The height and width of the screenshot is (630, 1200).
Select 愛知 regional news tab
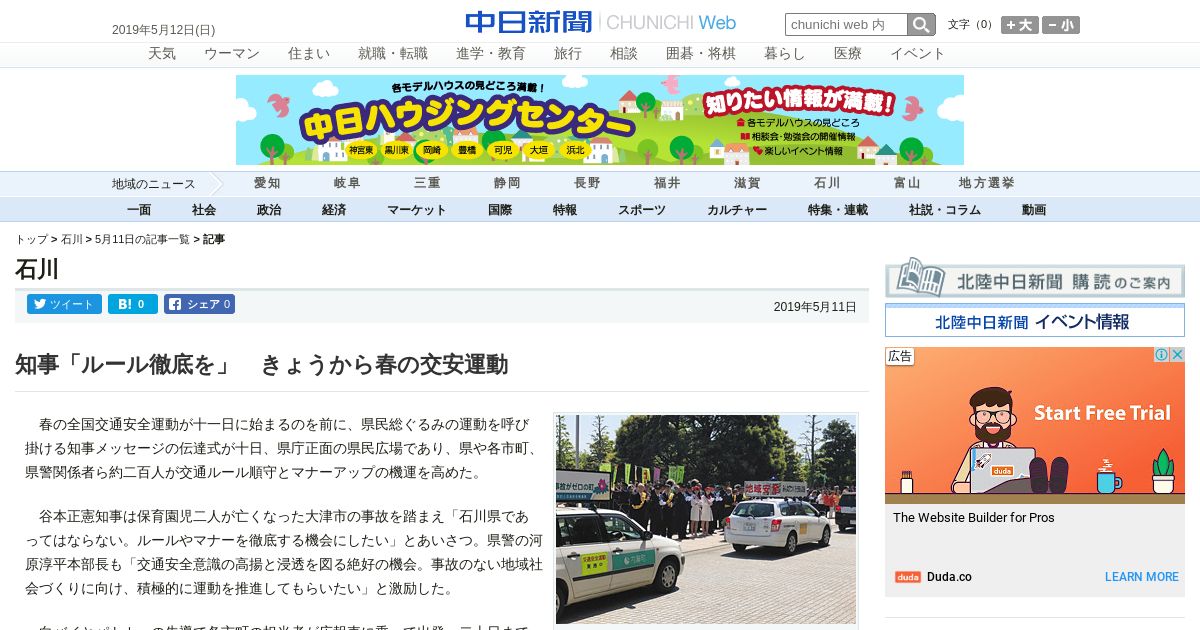[x=267, y=184]
